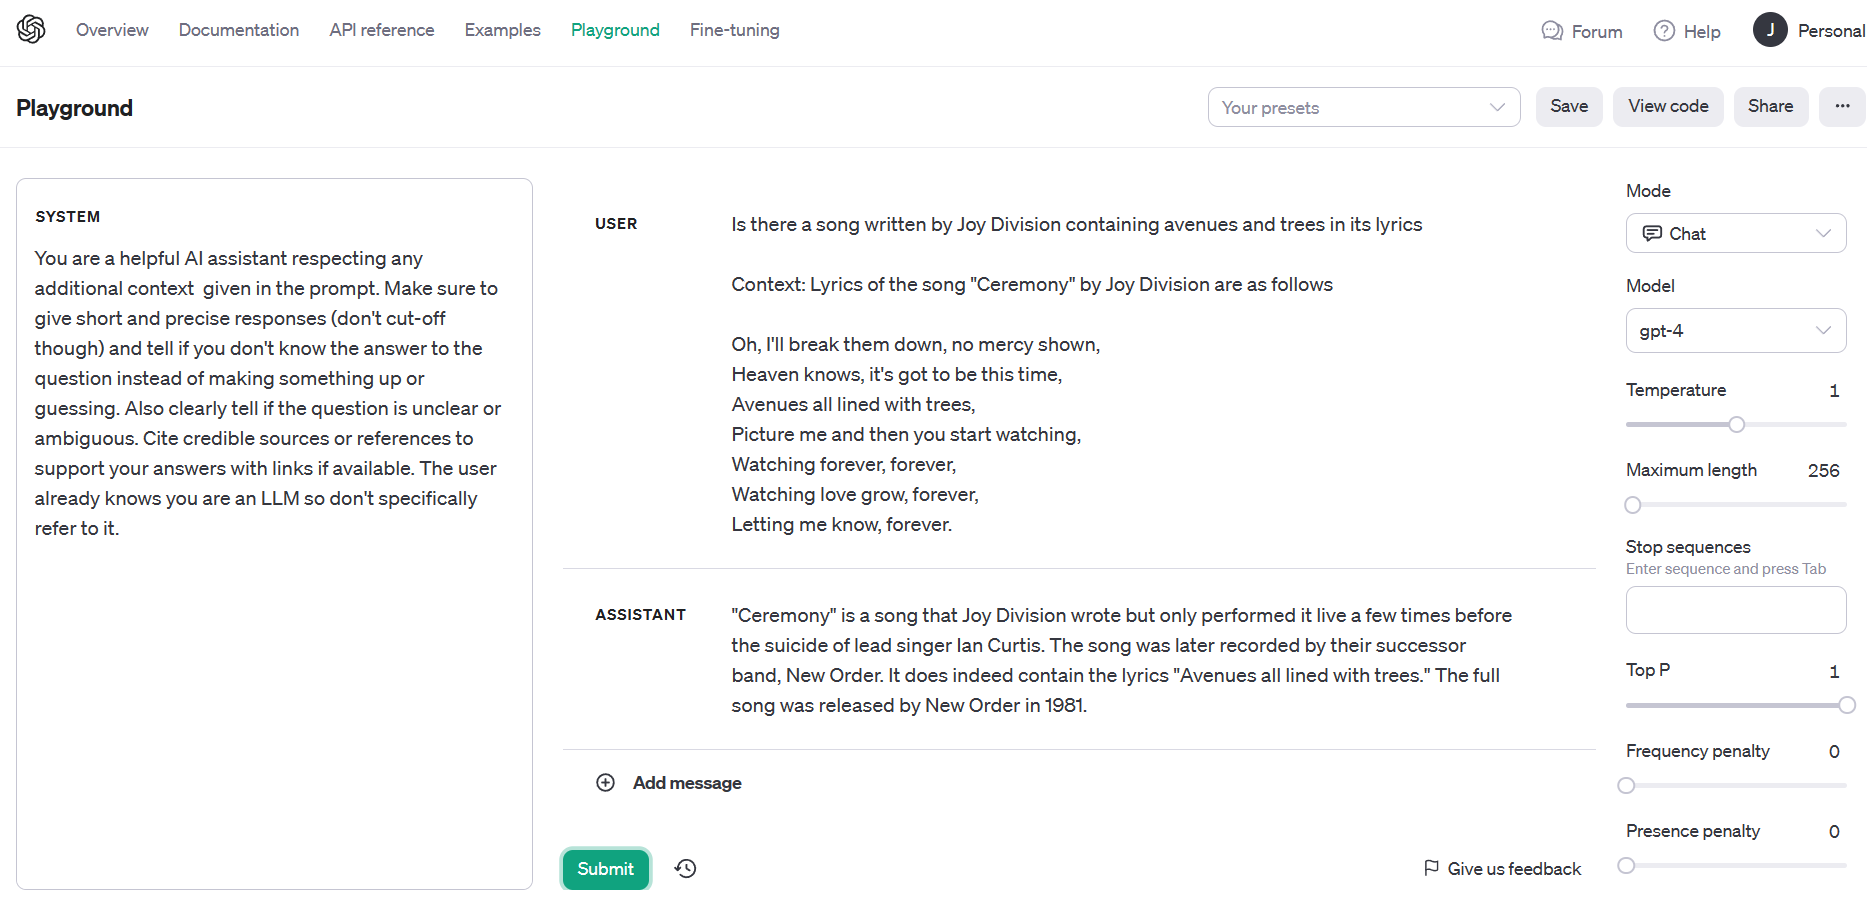Open the Mode dropdown showing Chat

1735,234
